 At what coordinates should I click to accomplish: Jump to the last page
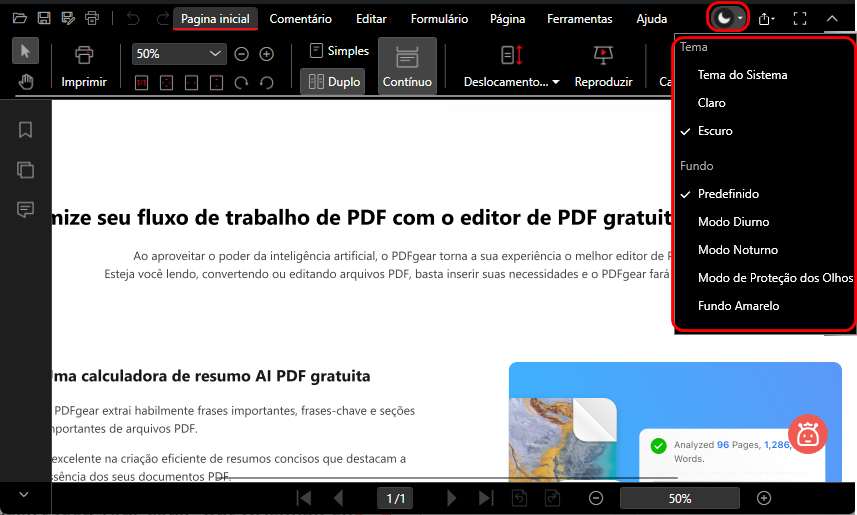(x=485, y=498)
